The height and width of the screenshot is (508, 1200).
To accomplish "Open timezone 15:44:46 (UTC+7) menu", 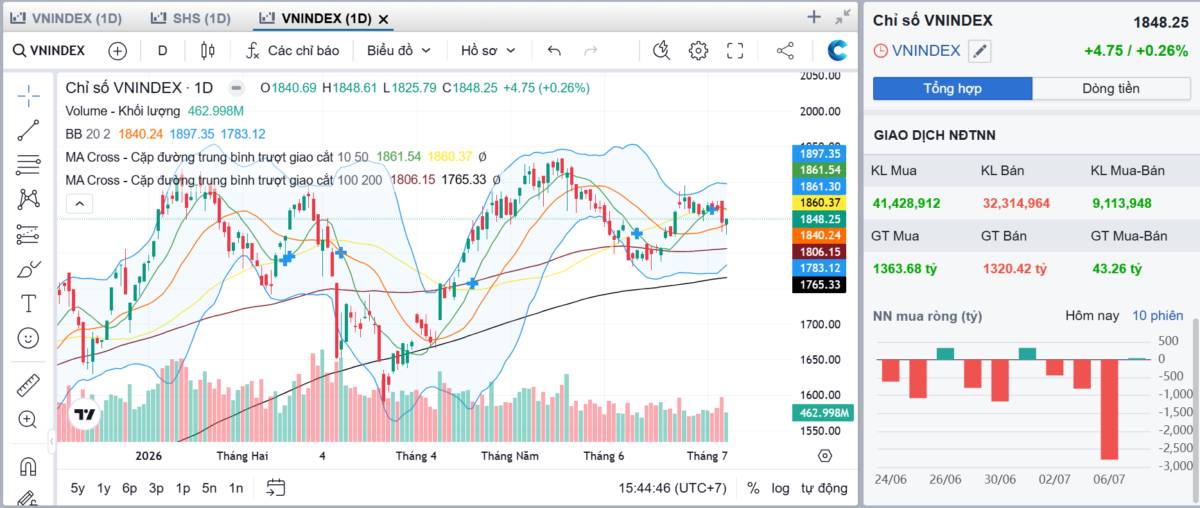I will [673, 488].
